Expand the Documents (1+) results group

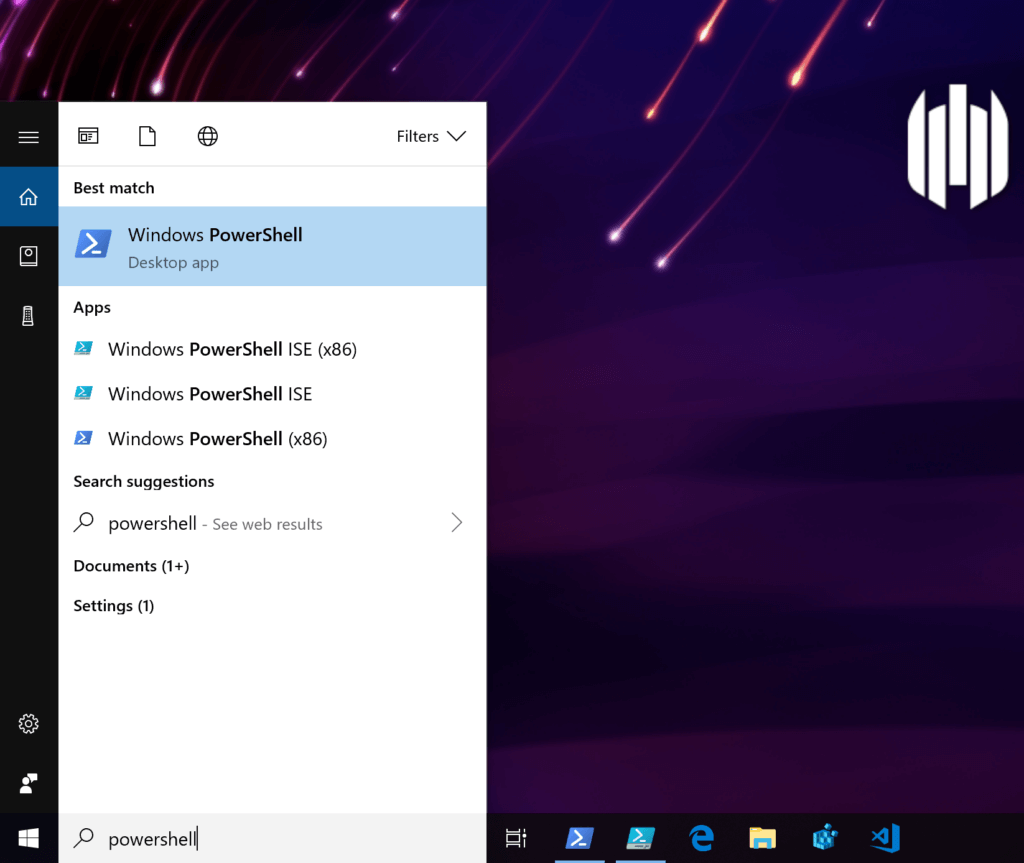[x=131, y=566]
